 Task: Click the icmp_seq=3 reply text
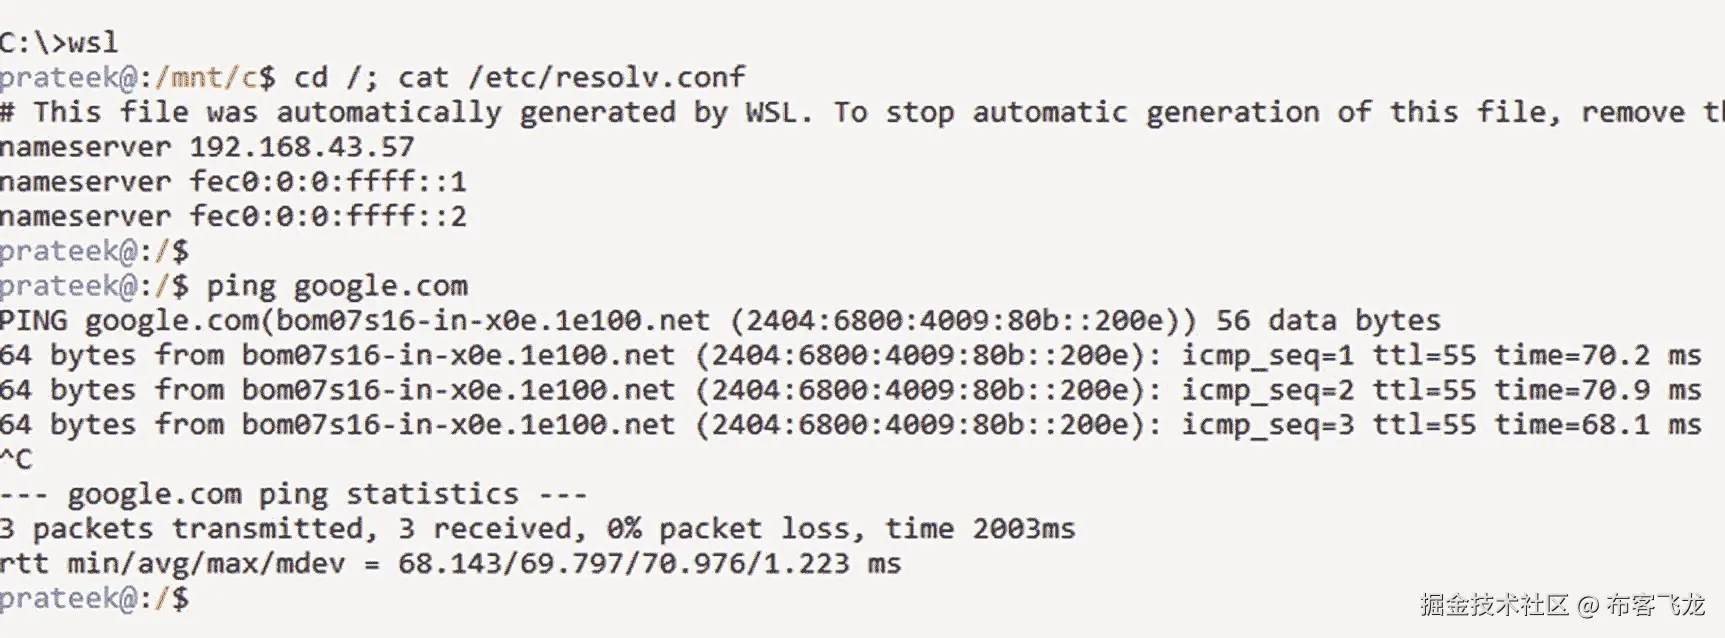point(1267,425)
